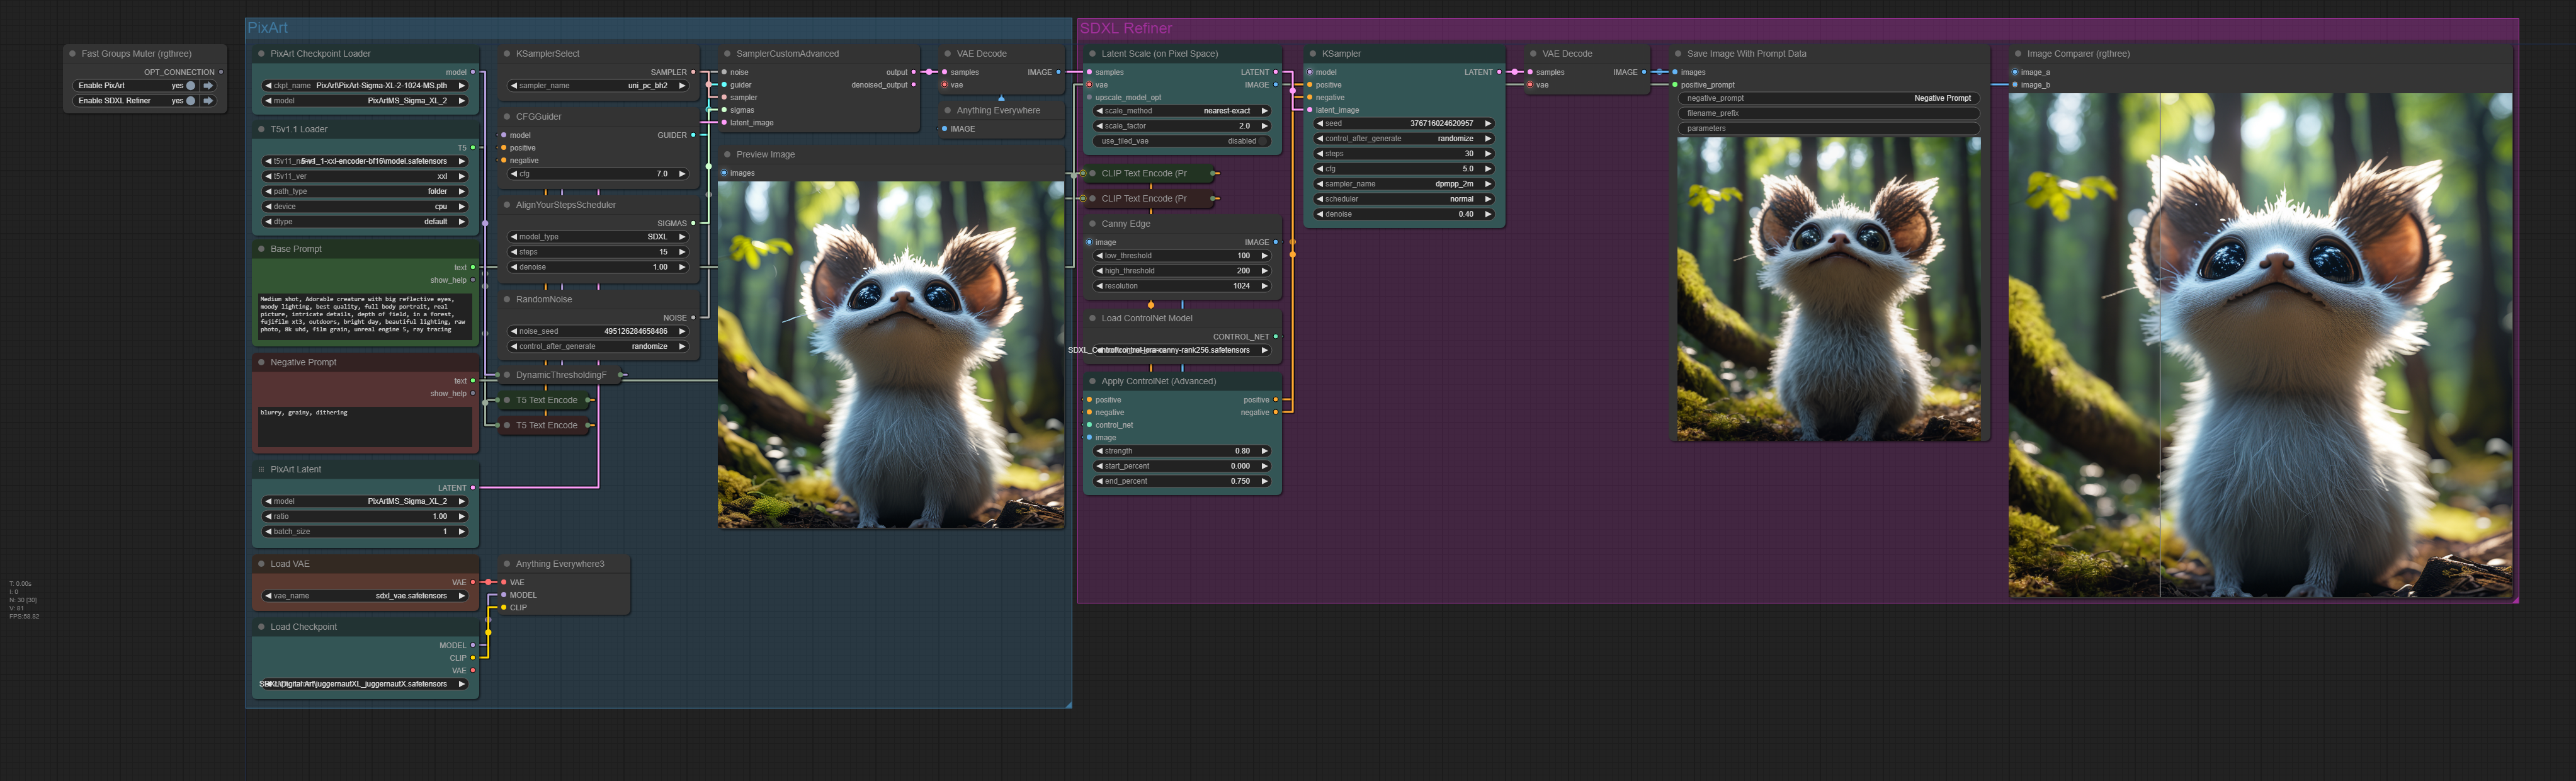Click the Enable SDXL Refiner navigate arrow icon

pos(208,101)
